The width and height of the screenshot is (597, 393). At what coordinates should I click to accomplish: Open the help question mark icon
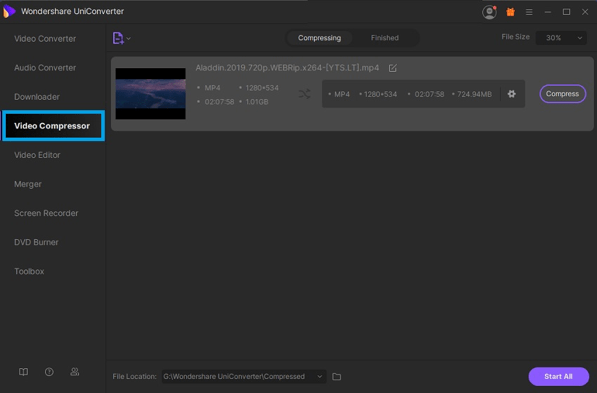point(49,372)
